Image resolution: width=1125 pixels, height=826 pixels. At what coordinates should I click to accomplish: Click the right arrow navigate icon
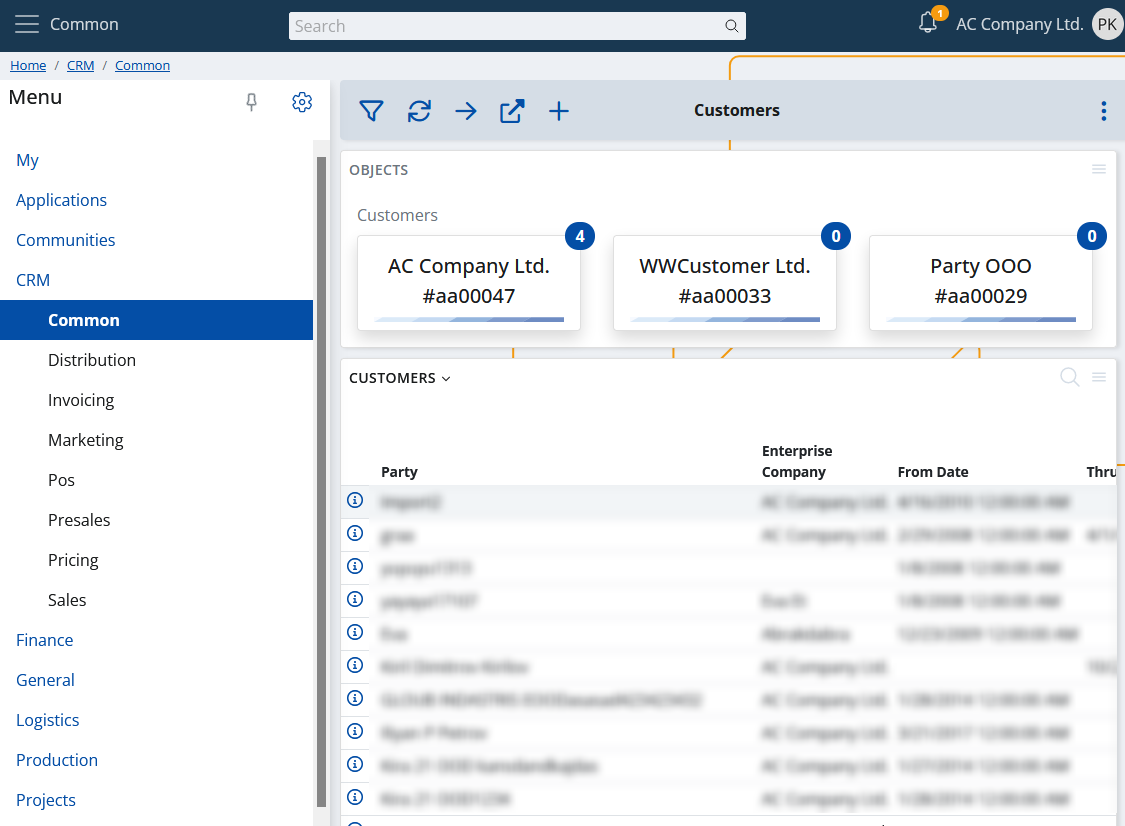click(466, 111)
